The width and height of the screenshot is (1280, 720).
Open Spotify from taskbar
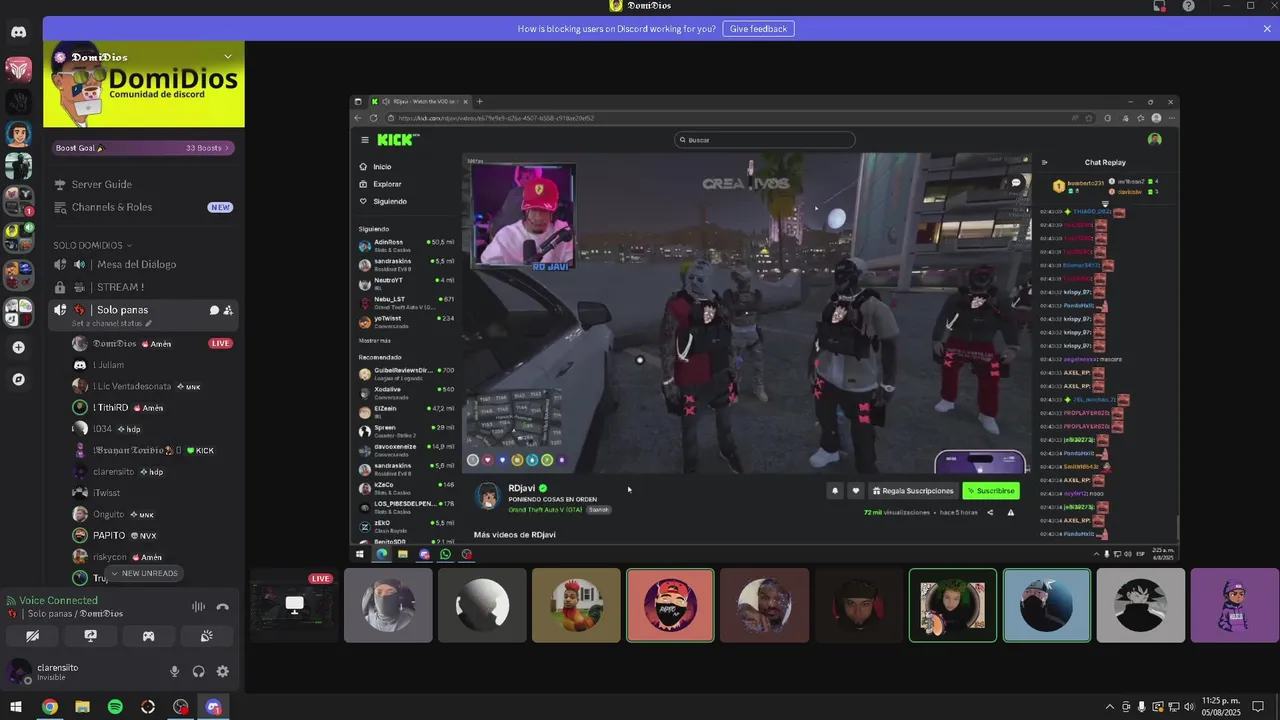[x=115, y=707]
